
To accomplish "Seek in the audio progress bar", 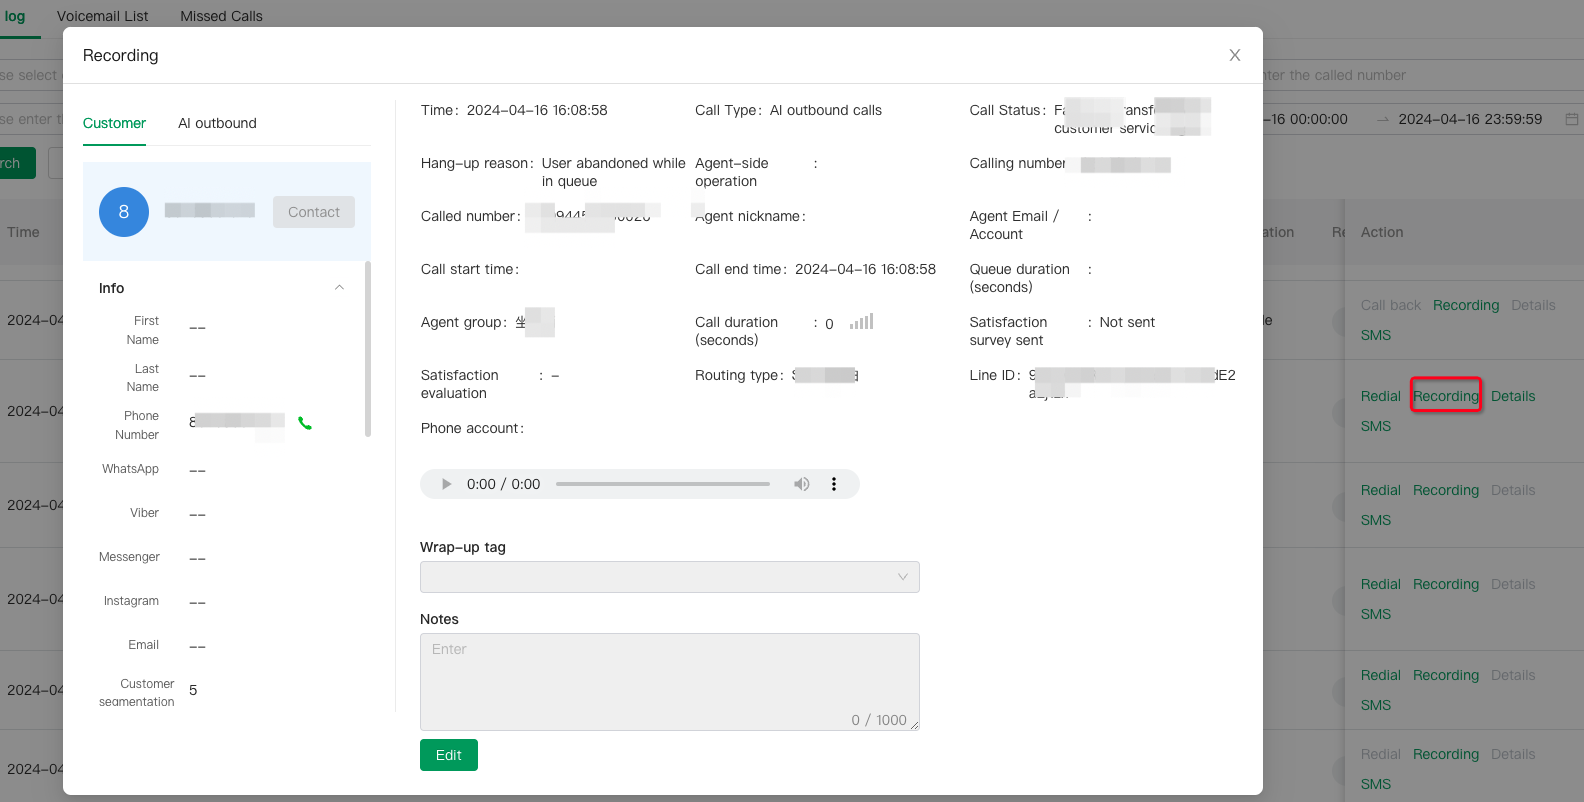I will (x=663, y=484).
